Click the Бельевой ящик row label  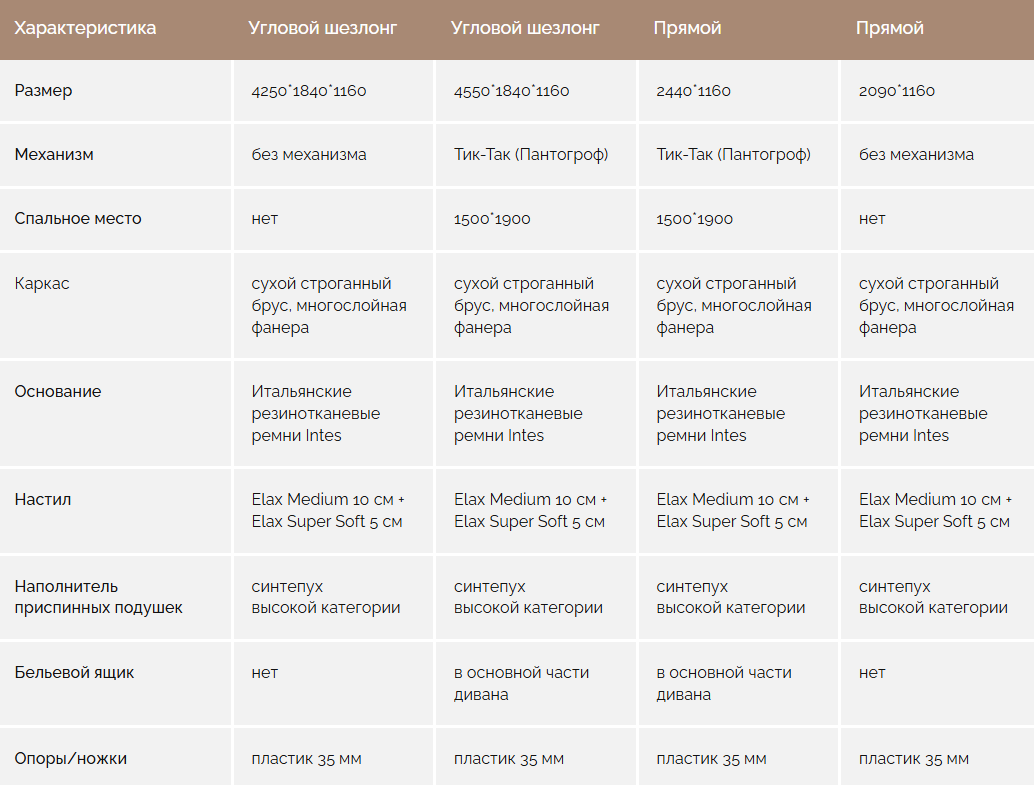(74, 673)
